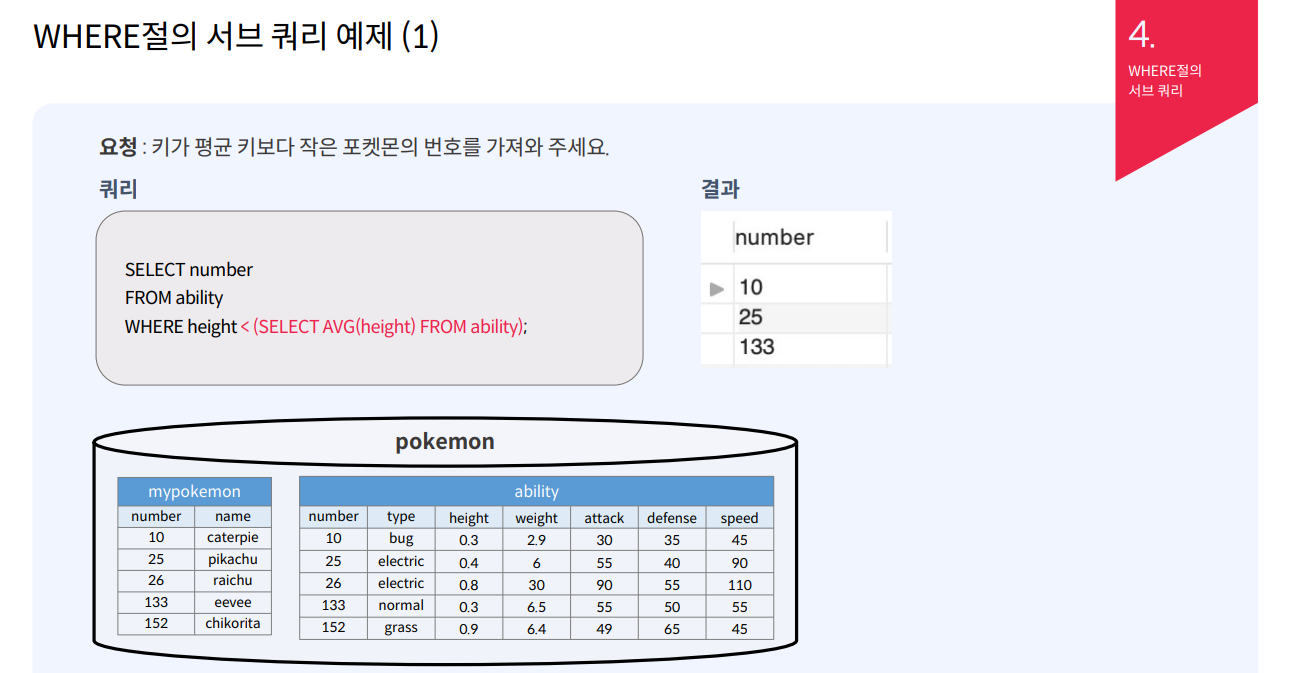Click the 'number' column header in mypokemon table

tap(156, 517)
